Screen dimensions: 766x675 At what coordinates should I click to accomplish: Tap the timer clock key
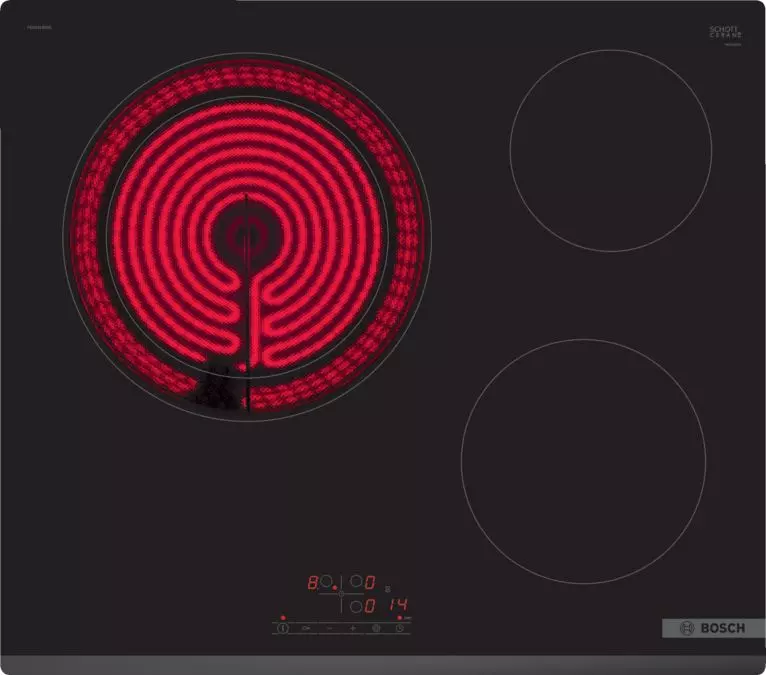(400, 628)
